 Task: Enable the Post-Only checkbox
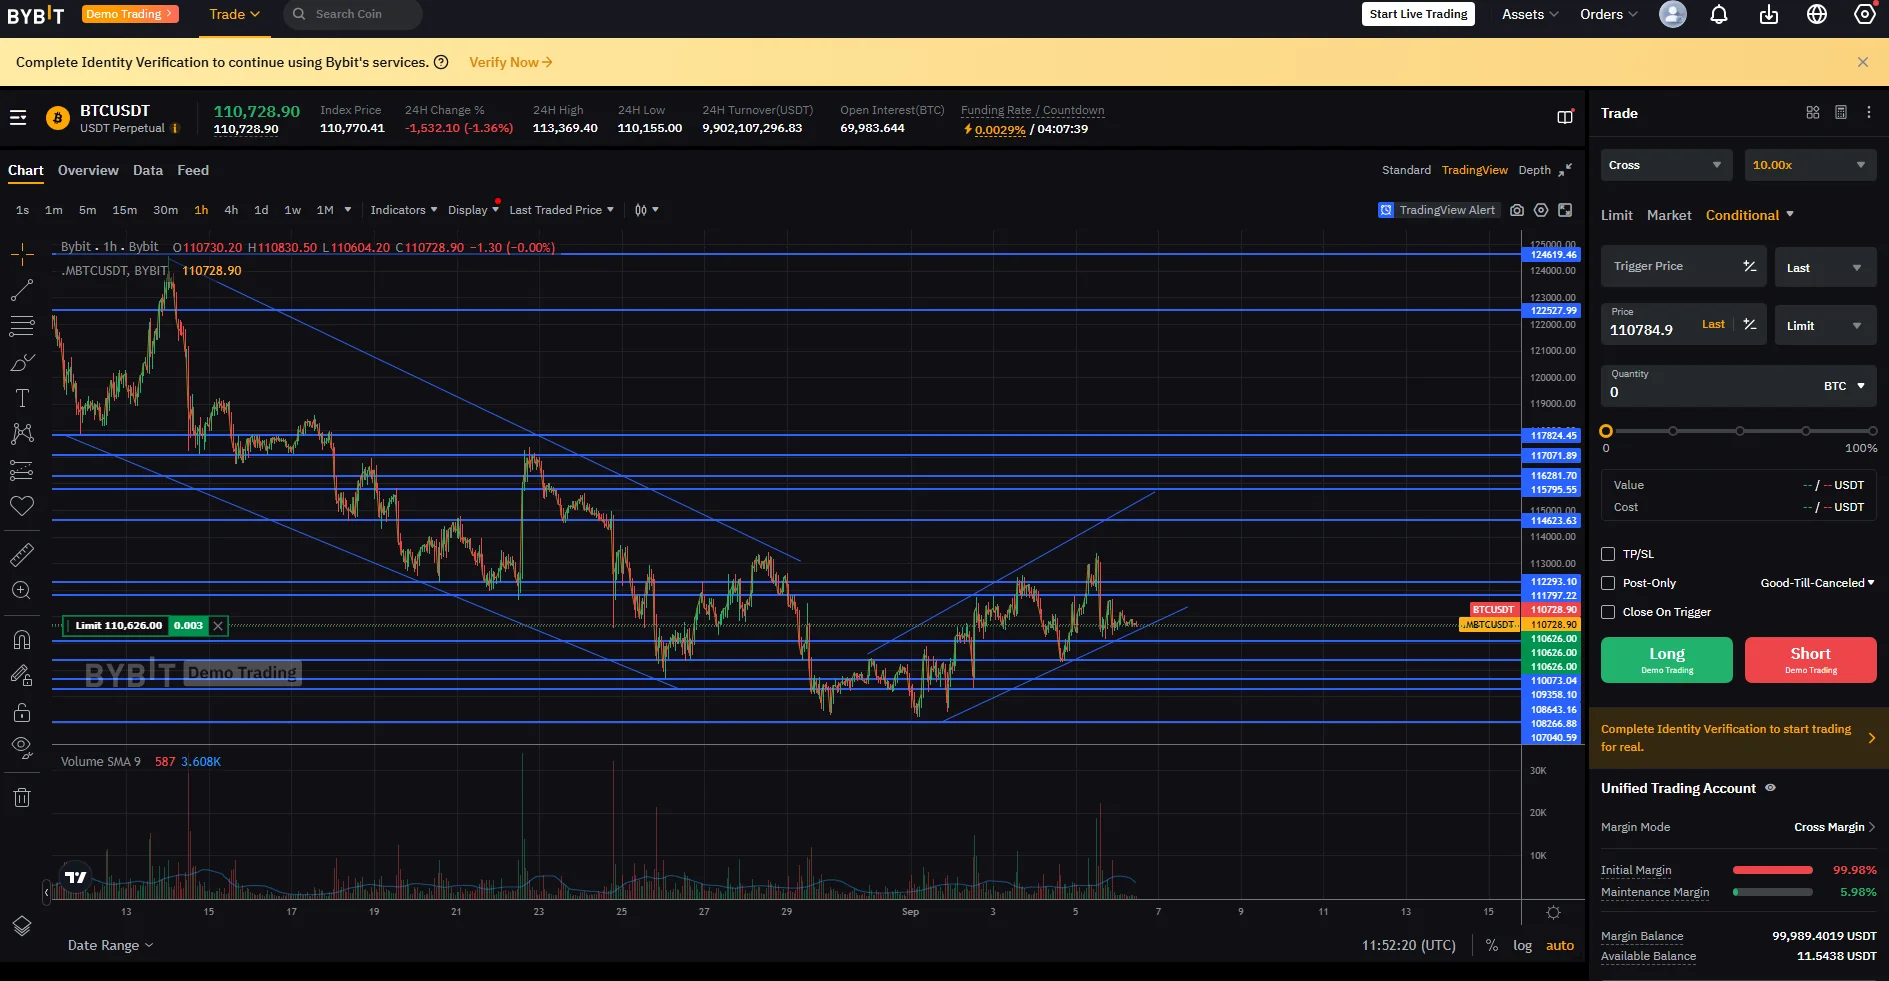pos(1608,583)
